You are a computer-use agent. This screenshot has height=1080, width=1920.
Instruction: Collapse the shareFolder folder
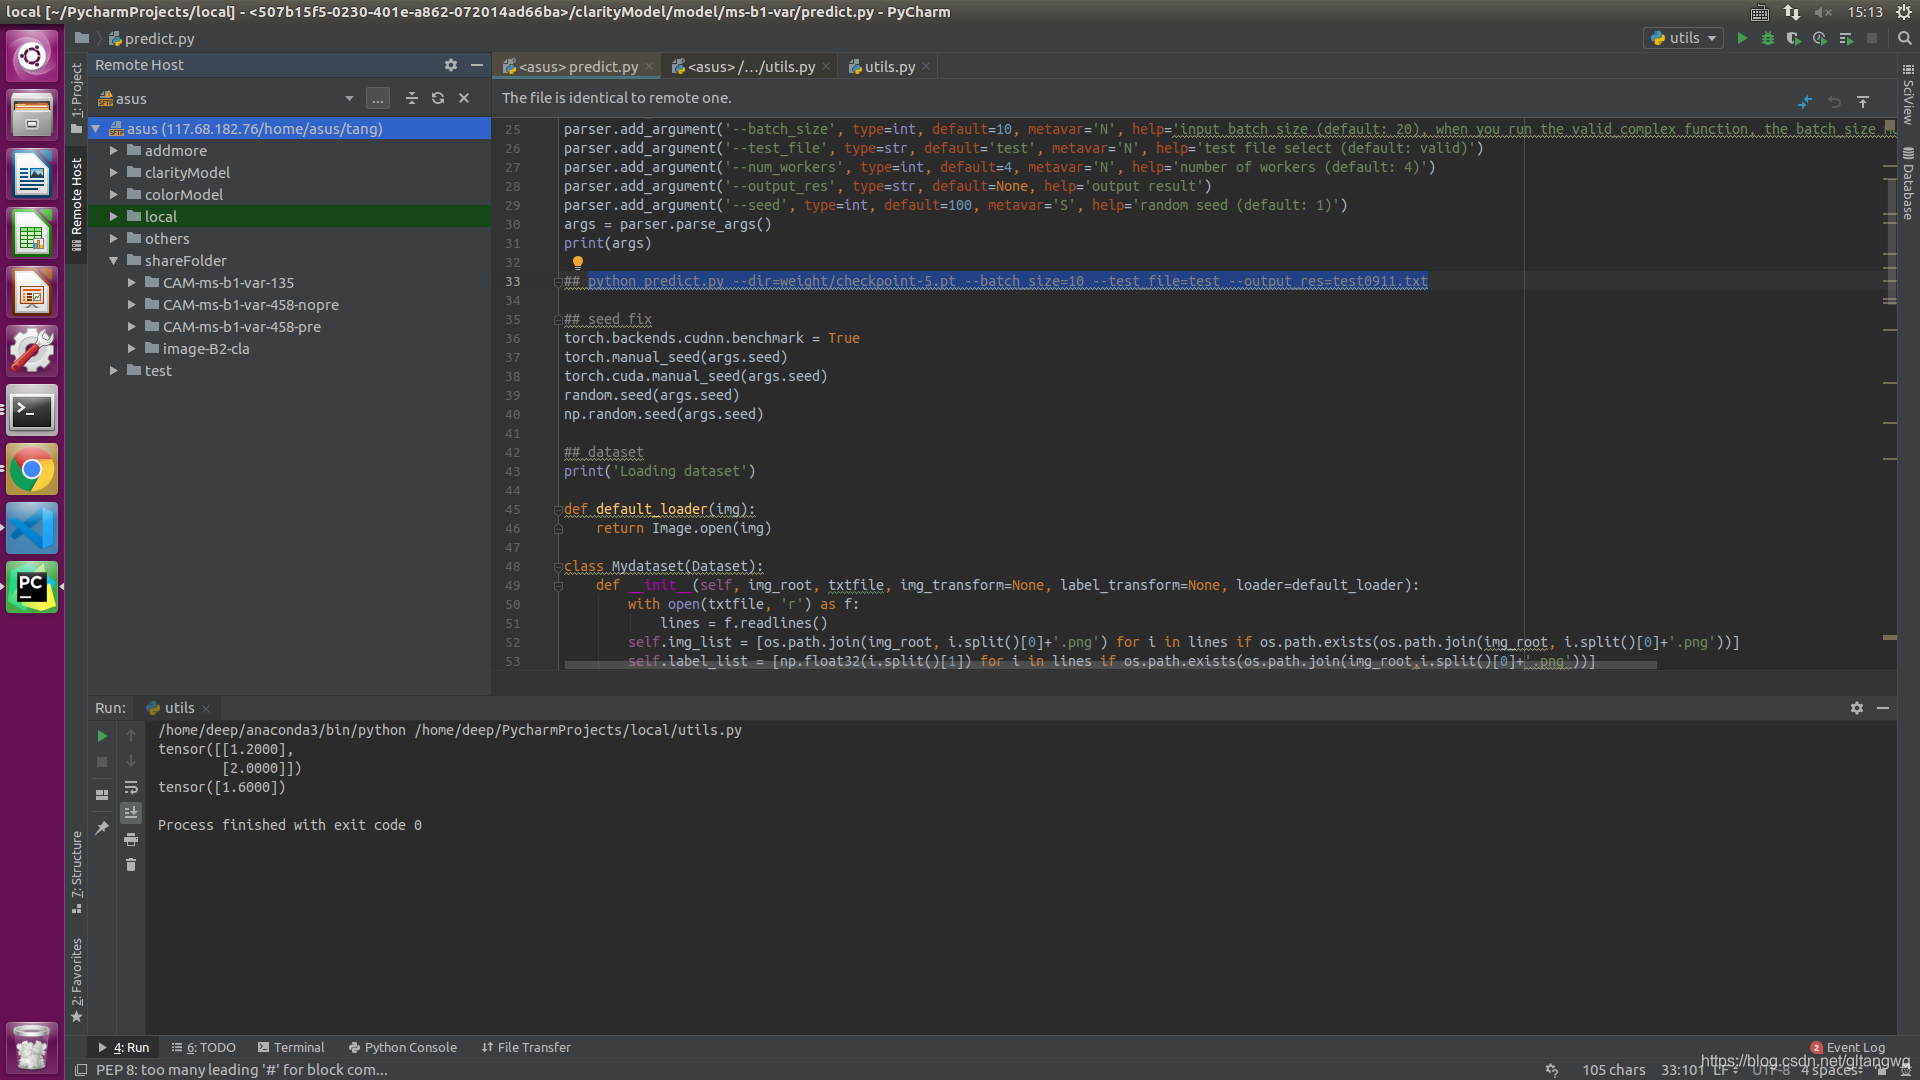[x=114, y=261]
